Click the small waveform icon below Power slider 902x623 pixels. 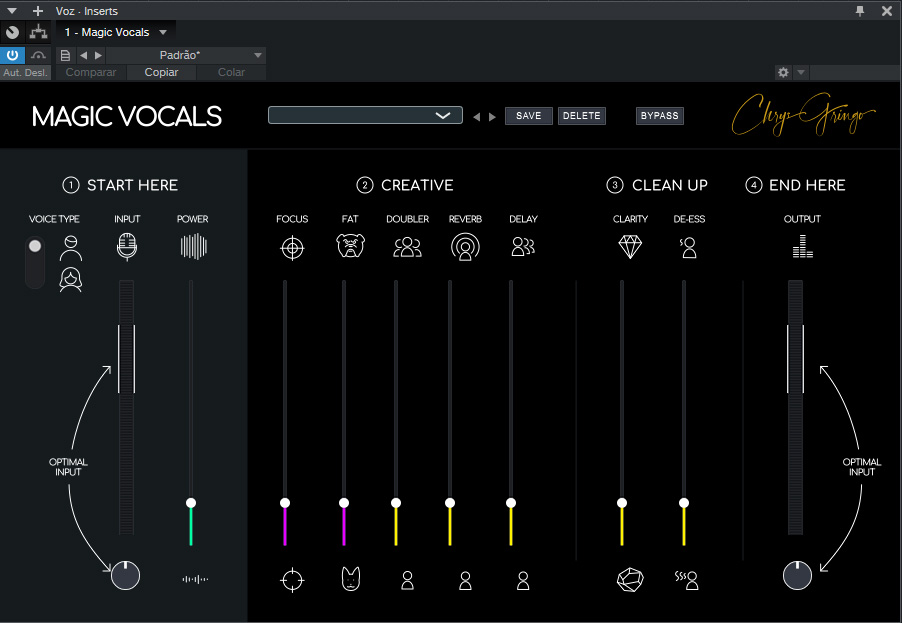[x=195, y=579]
